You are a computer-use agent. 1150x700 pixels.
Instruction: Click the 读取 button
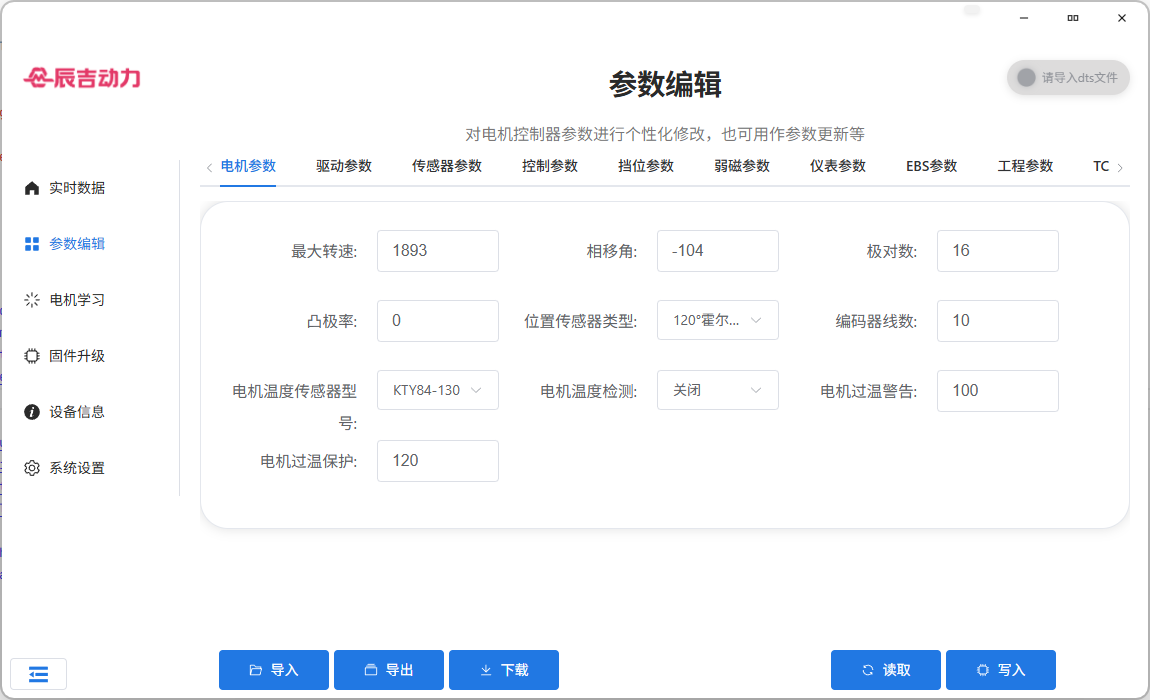click(885, 670)
